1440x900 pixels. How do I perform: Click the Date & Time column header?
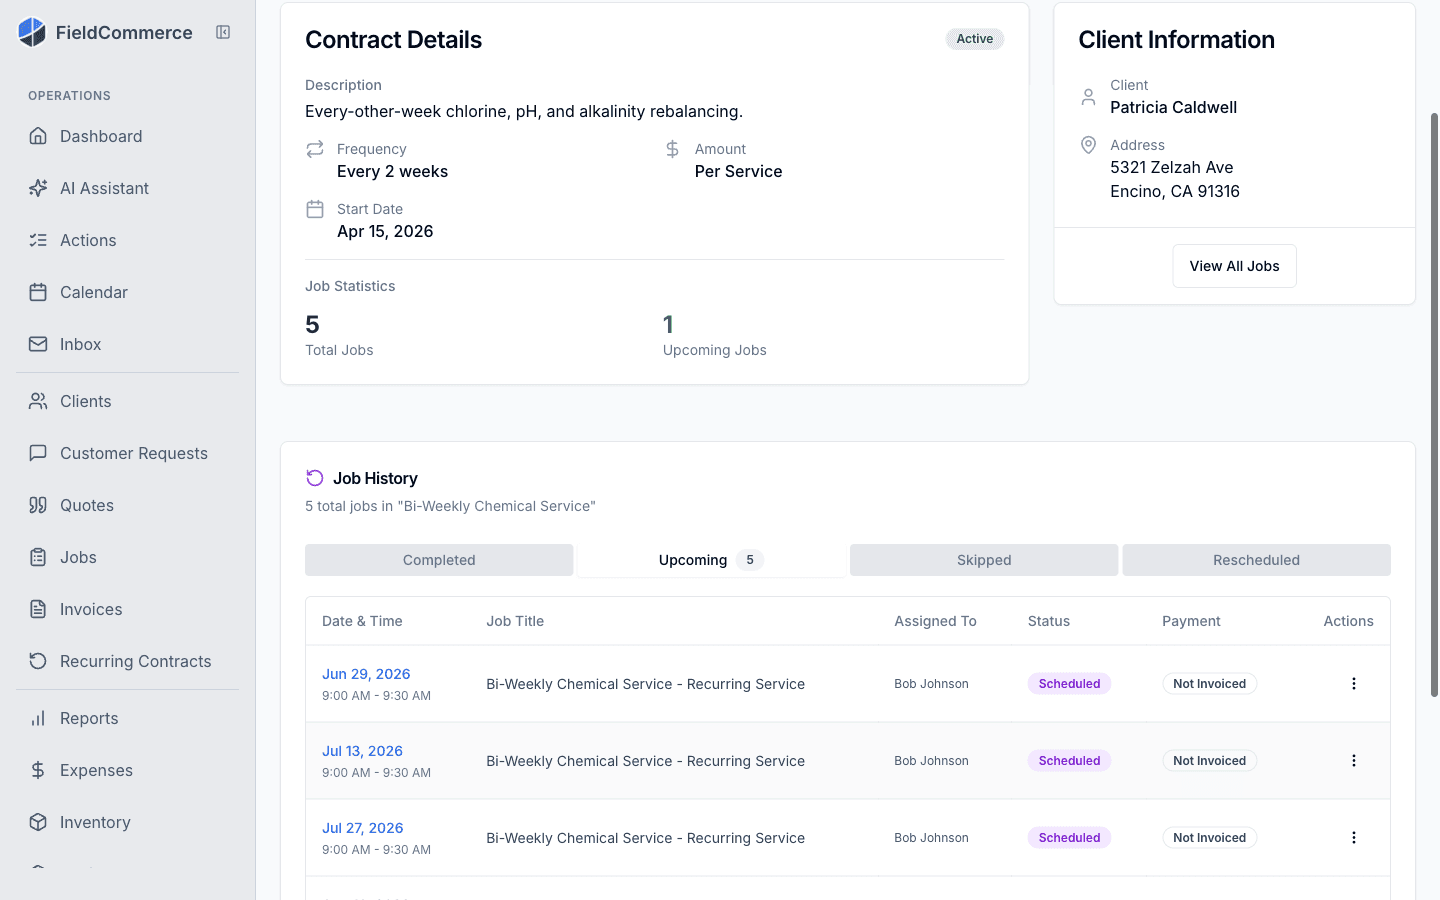[362, 621]
